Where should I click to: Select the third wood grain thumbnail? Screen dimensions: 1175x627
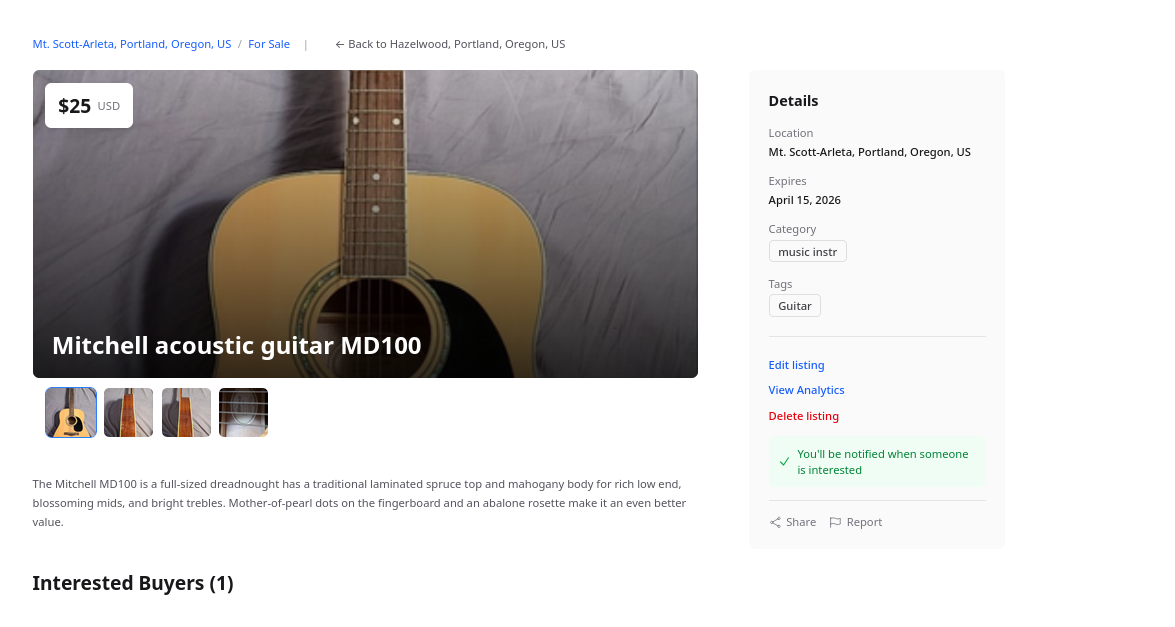click(x=186, y=412)
